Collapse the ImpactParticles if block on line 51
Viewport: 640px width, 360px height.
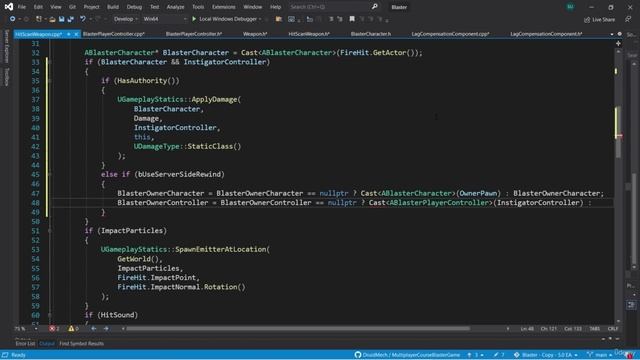pos(50,231)
